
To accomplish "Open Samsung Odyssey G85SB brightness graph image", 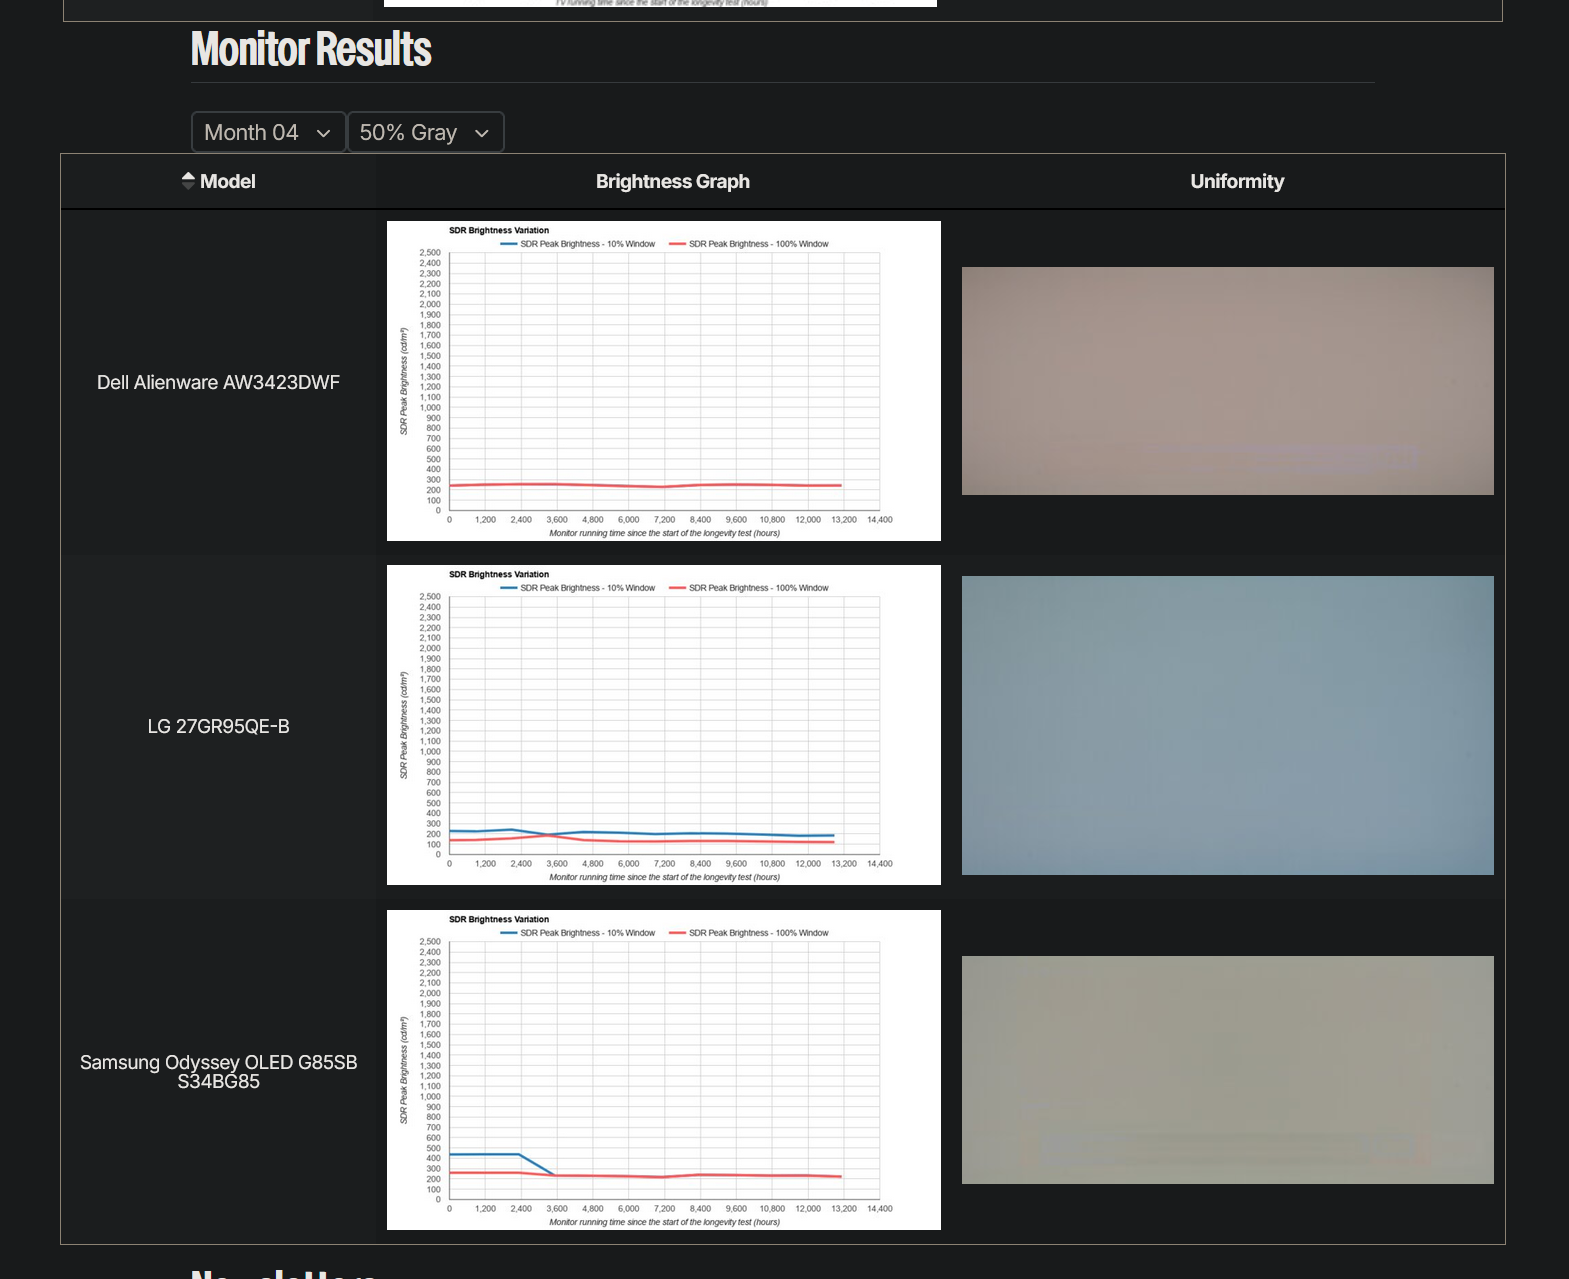I will 664,1070.
